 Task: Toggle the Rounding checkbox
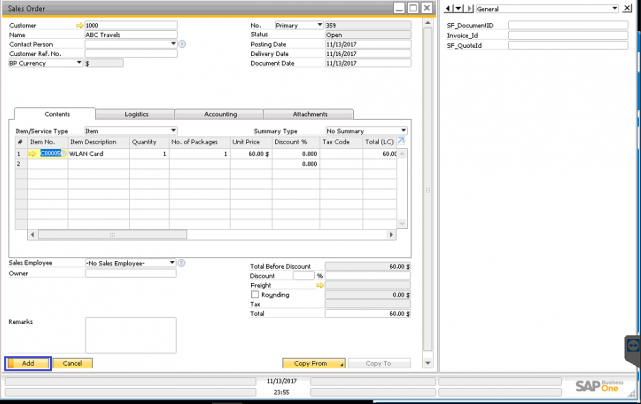pyautogui.click(x=255, y=294)
